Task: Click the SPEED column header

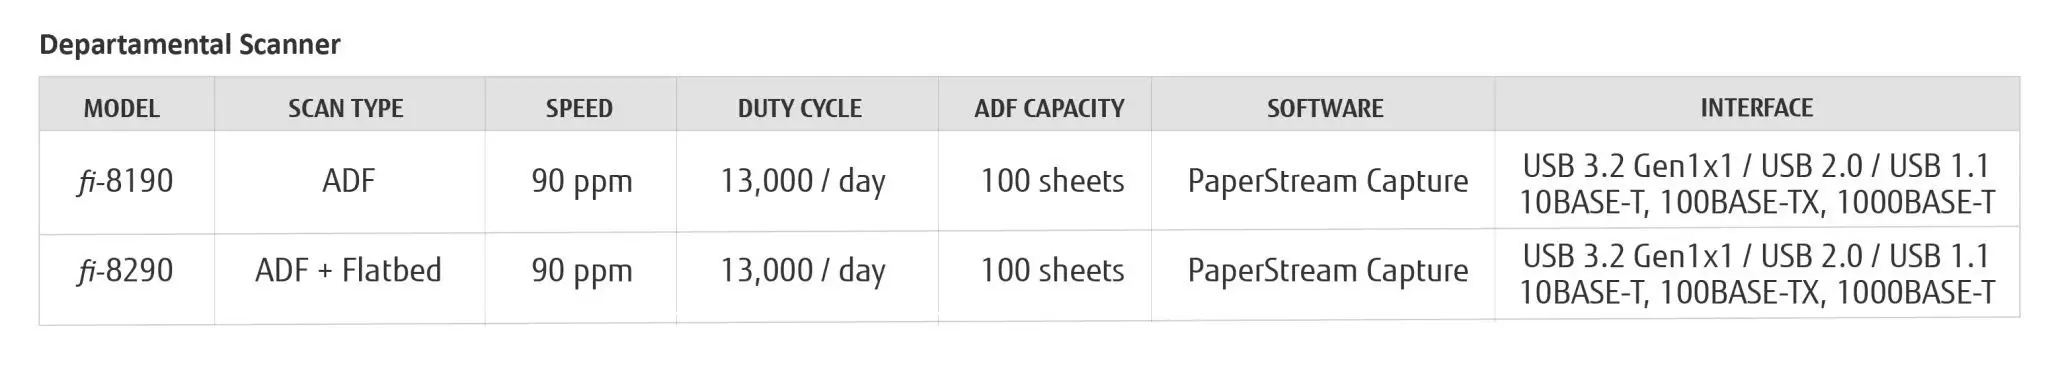Action: (x=579, y=108)
